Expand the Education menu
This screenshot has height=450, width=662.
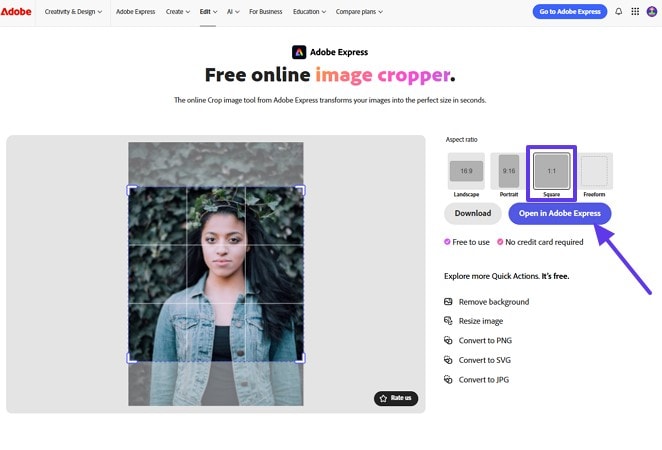(309, 12)
